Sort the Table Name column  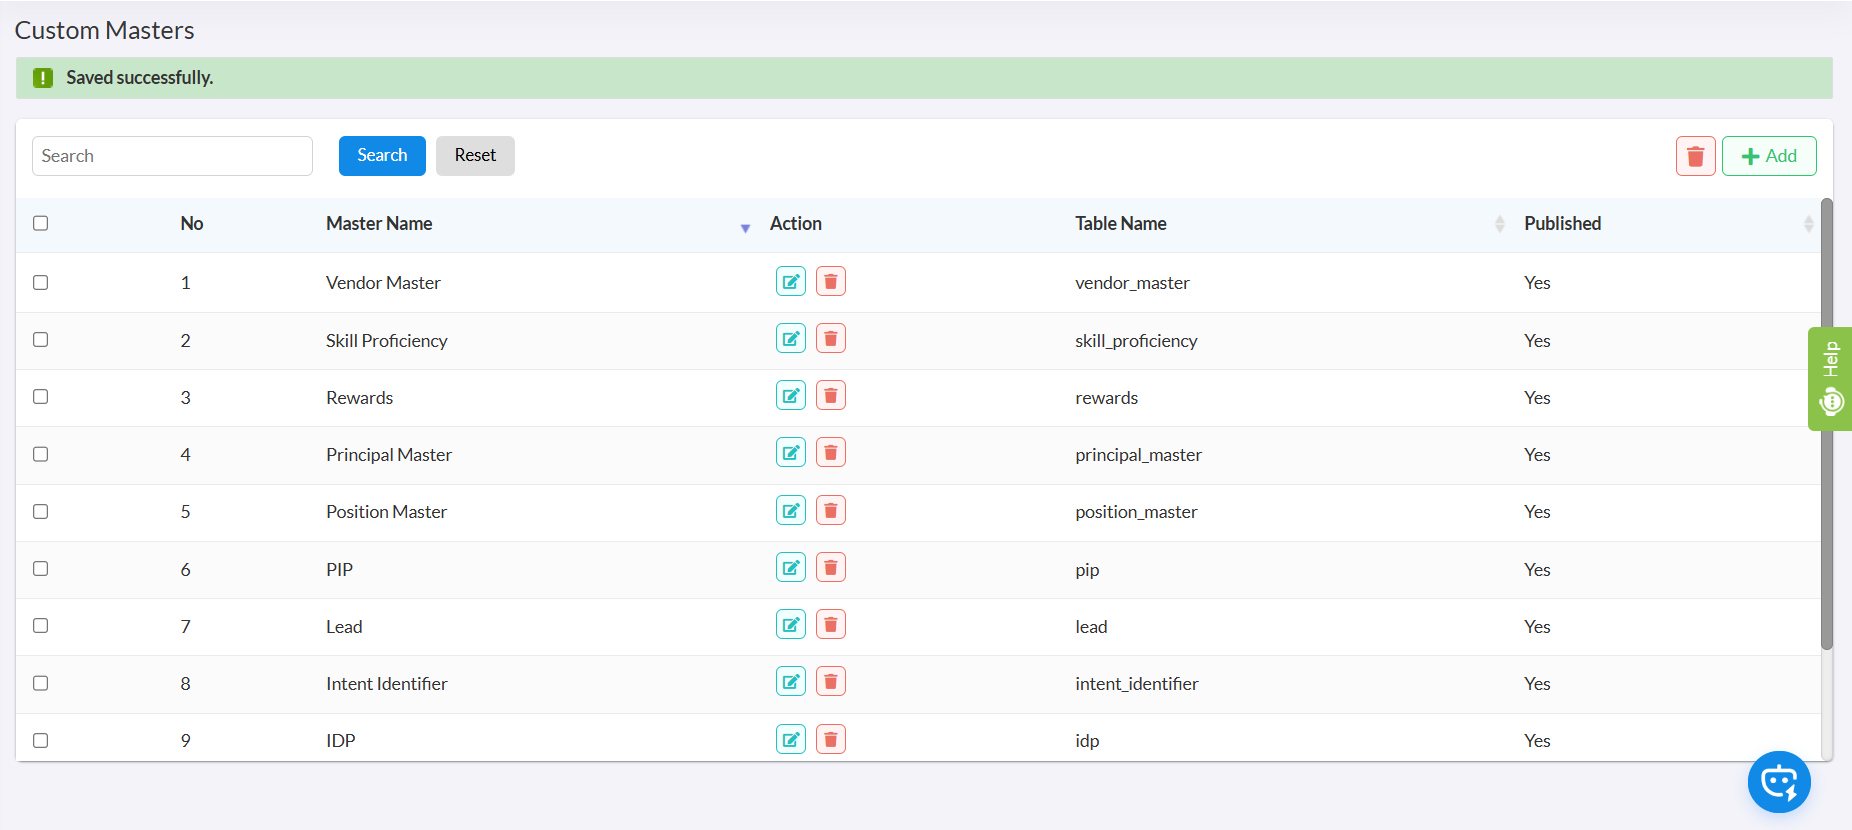(x=1499, y=224)
